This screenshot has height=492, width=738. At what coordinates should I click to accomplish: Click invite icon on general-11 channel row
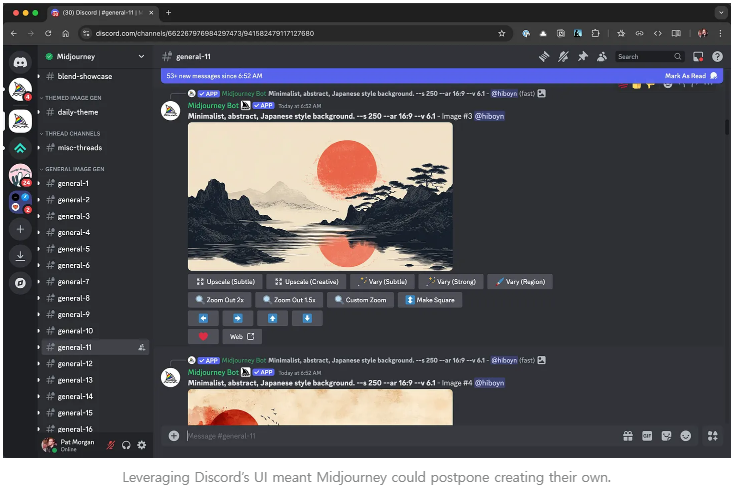(x=142, y=347)
